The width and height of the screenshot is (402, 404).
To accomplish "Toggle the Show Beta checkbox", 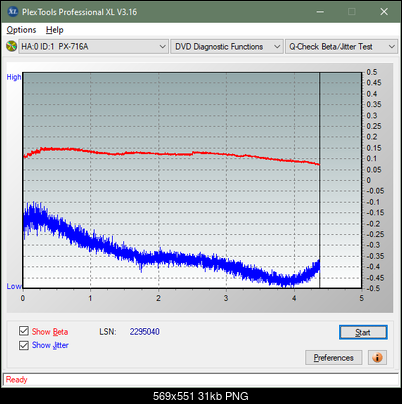I will coord(24,331).
